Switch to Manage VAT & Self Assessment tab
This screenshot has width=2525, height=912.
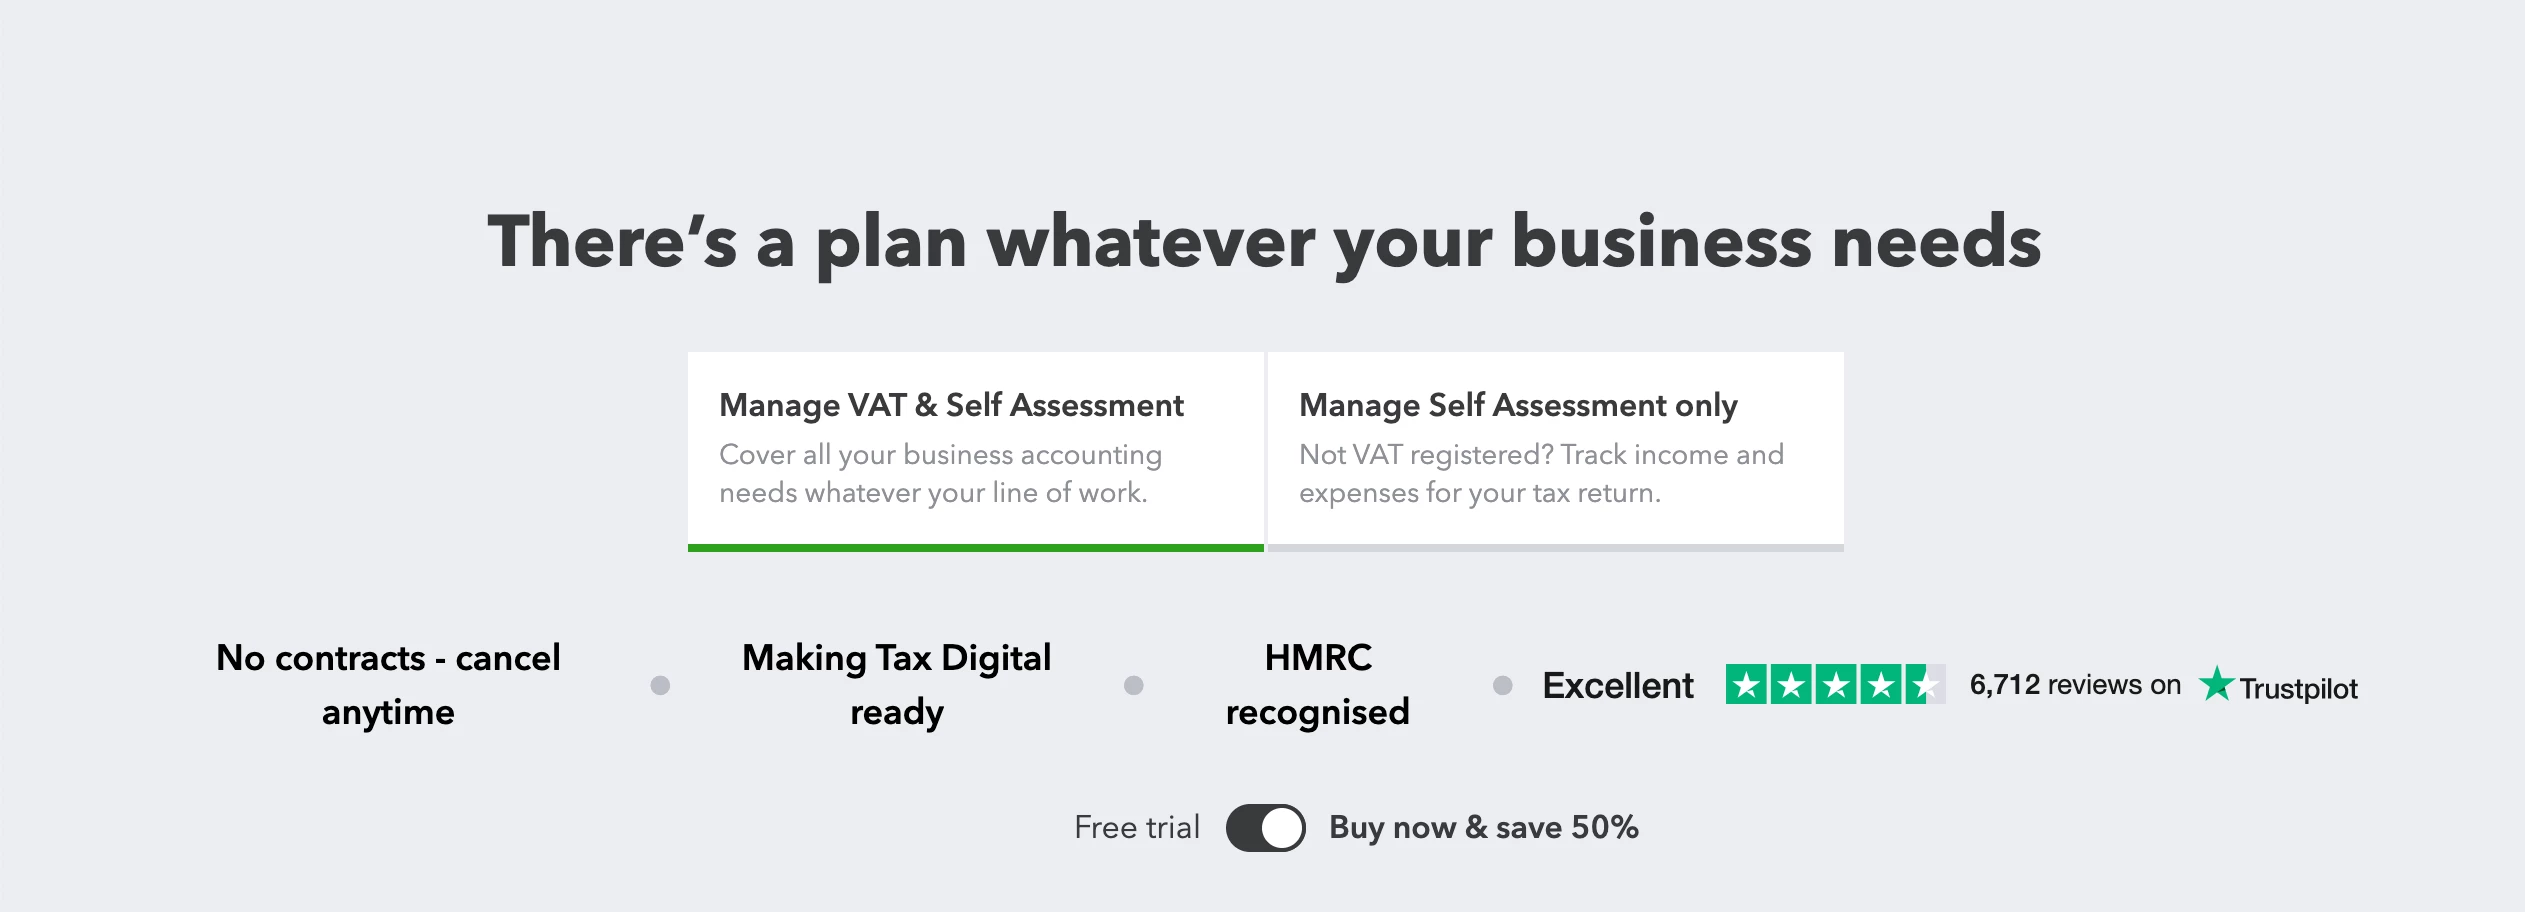click(976, 450)
